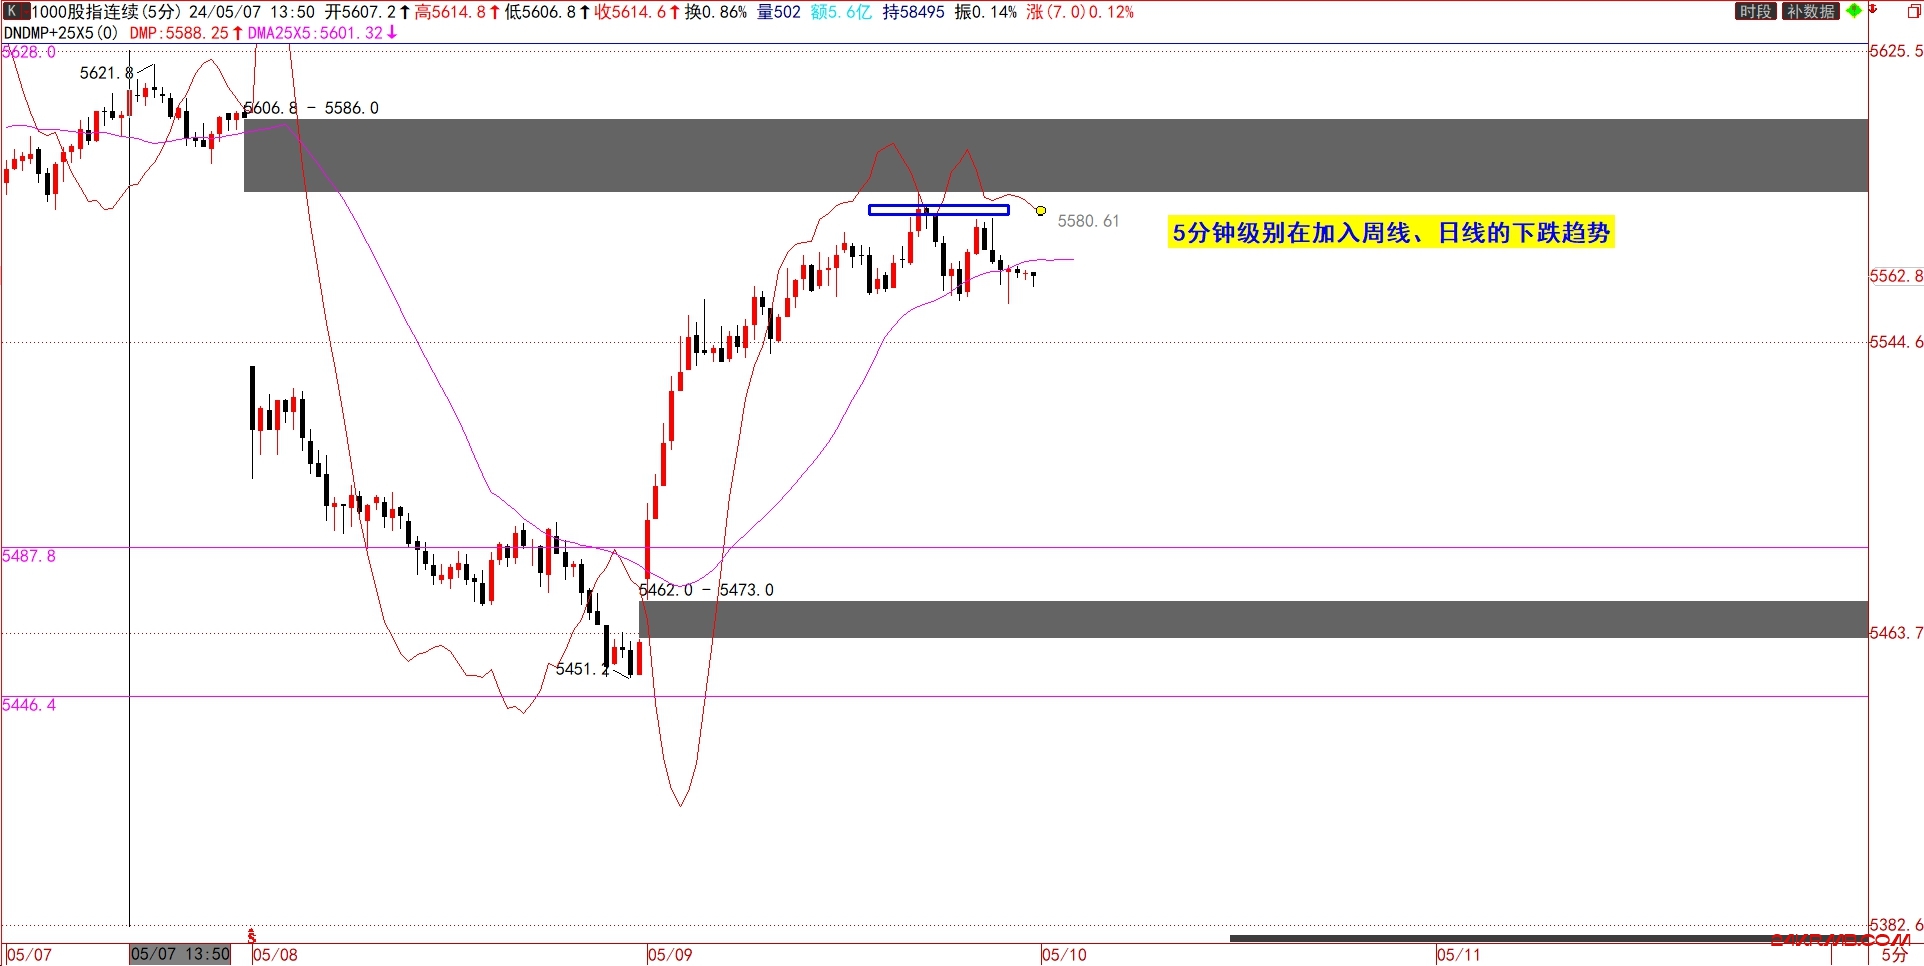This screenshot has width=1924, height=966.
Task: Click the DMA25X5:5601.32 indicator value
Action: click(315, 32)
